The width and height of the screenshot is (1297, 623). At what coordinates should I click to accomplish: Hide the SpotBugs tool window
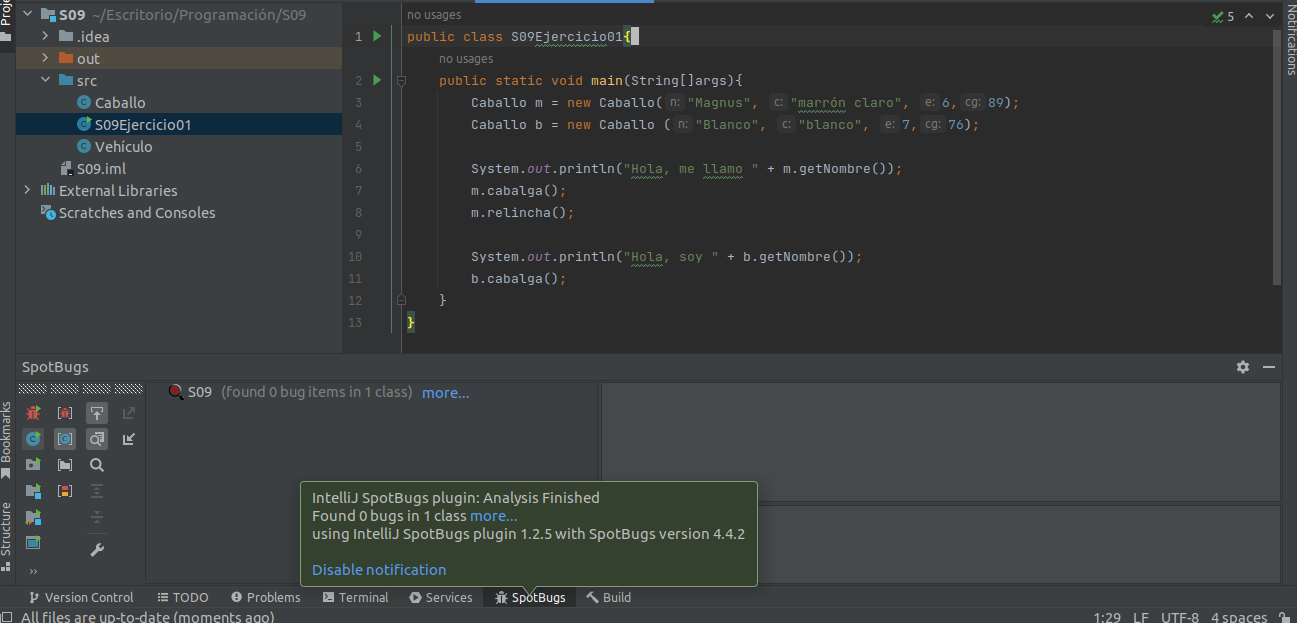click(x=1269, y=367)
